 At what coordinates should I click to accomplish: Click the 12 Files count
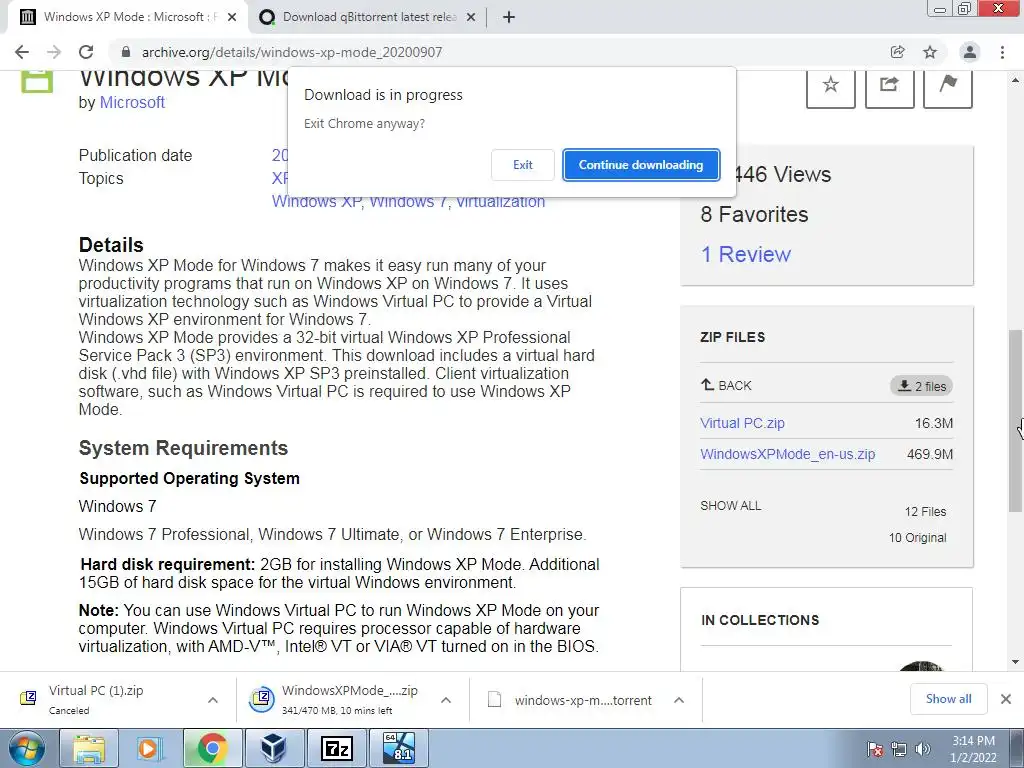[x=925, y=511]
